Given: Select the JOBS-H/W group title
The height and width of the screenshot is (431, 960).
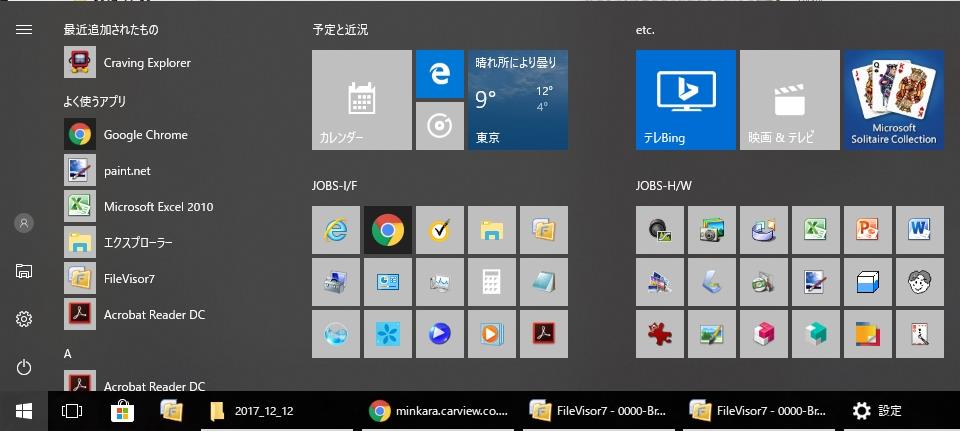Looking at the screenshot, I should pyautogui.click(x=664, y=186).
